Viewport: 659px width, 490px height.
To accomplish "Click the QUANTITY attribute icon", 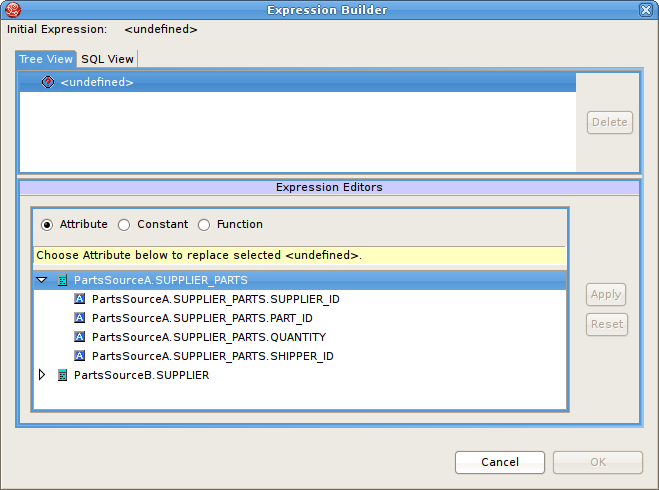I will [80, 337].
